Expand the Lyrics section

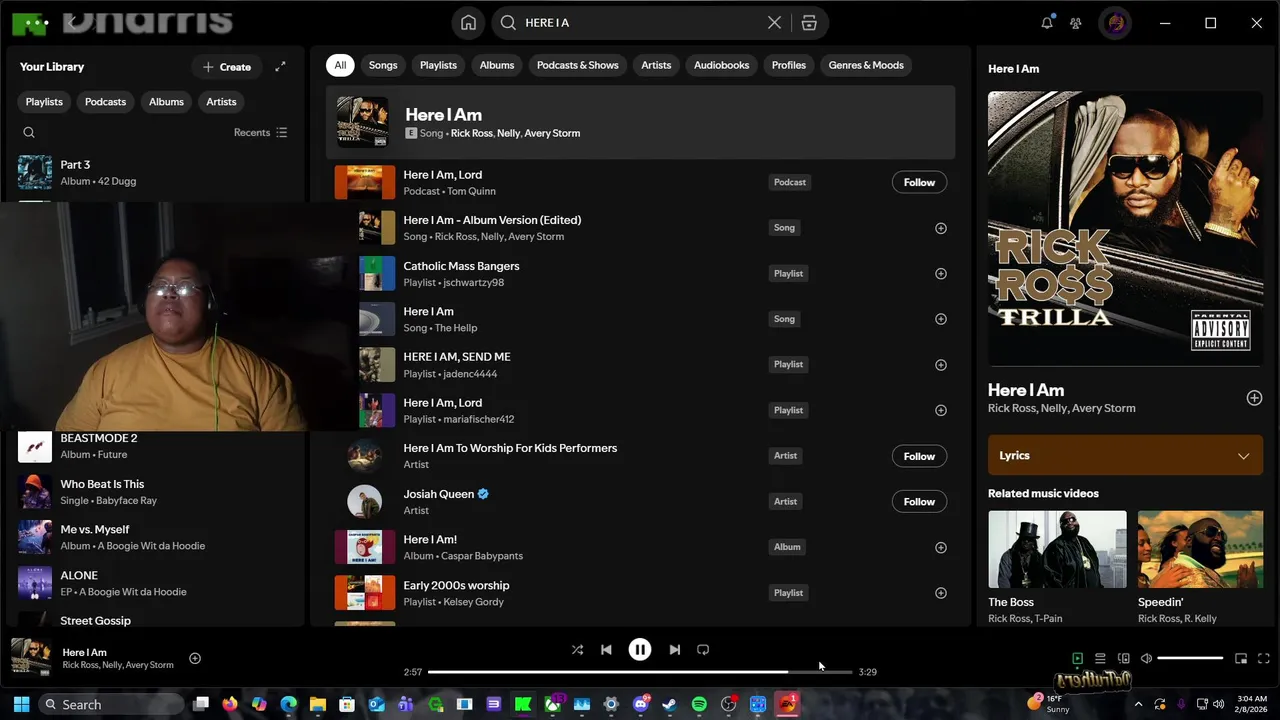coord(1125,455)
